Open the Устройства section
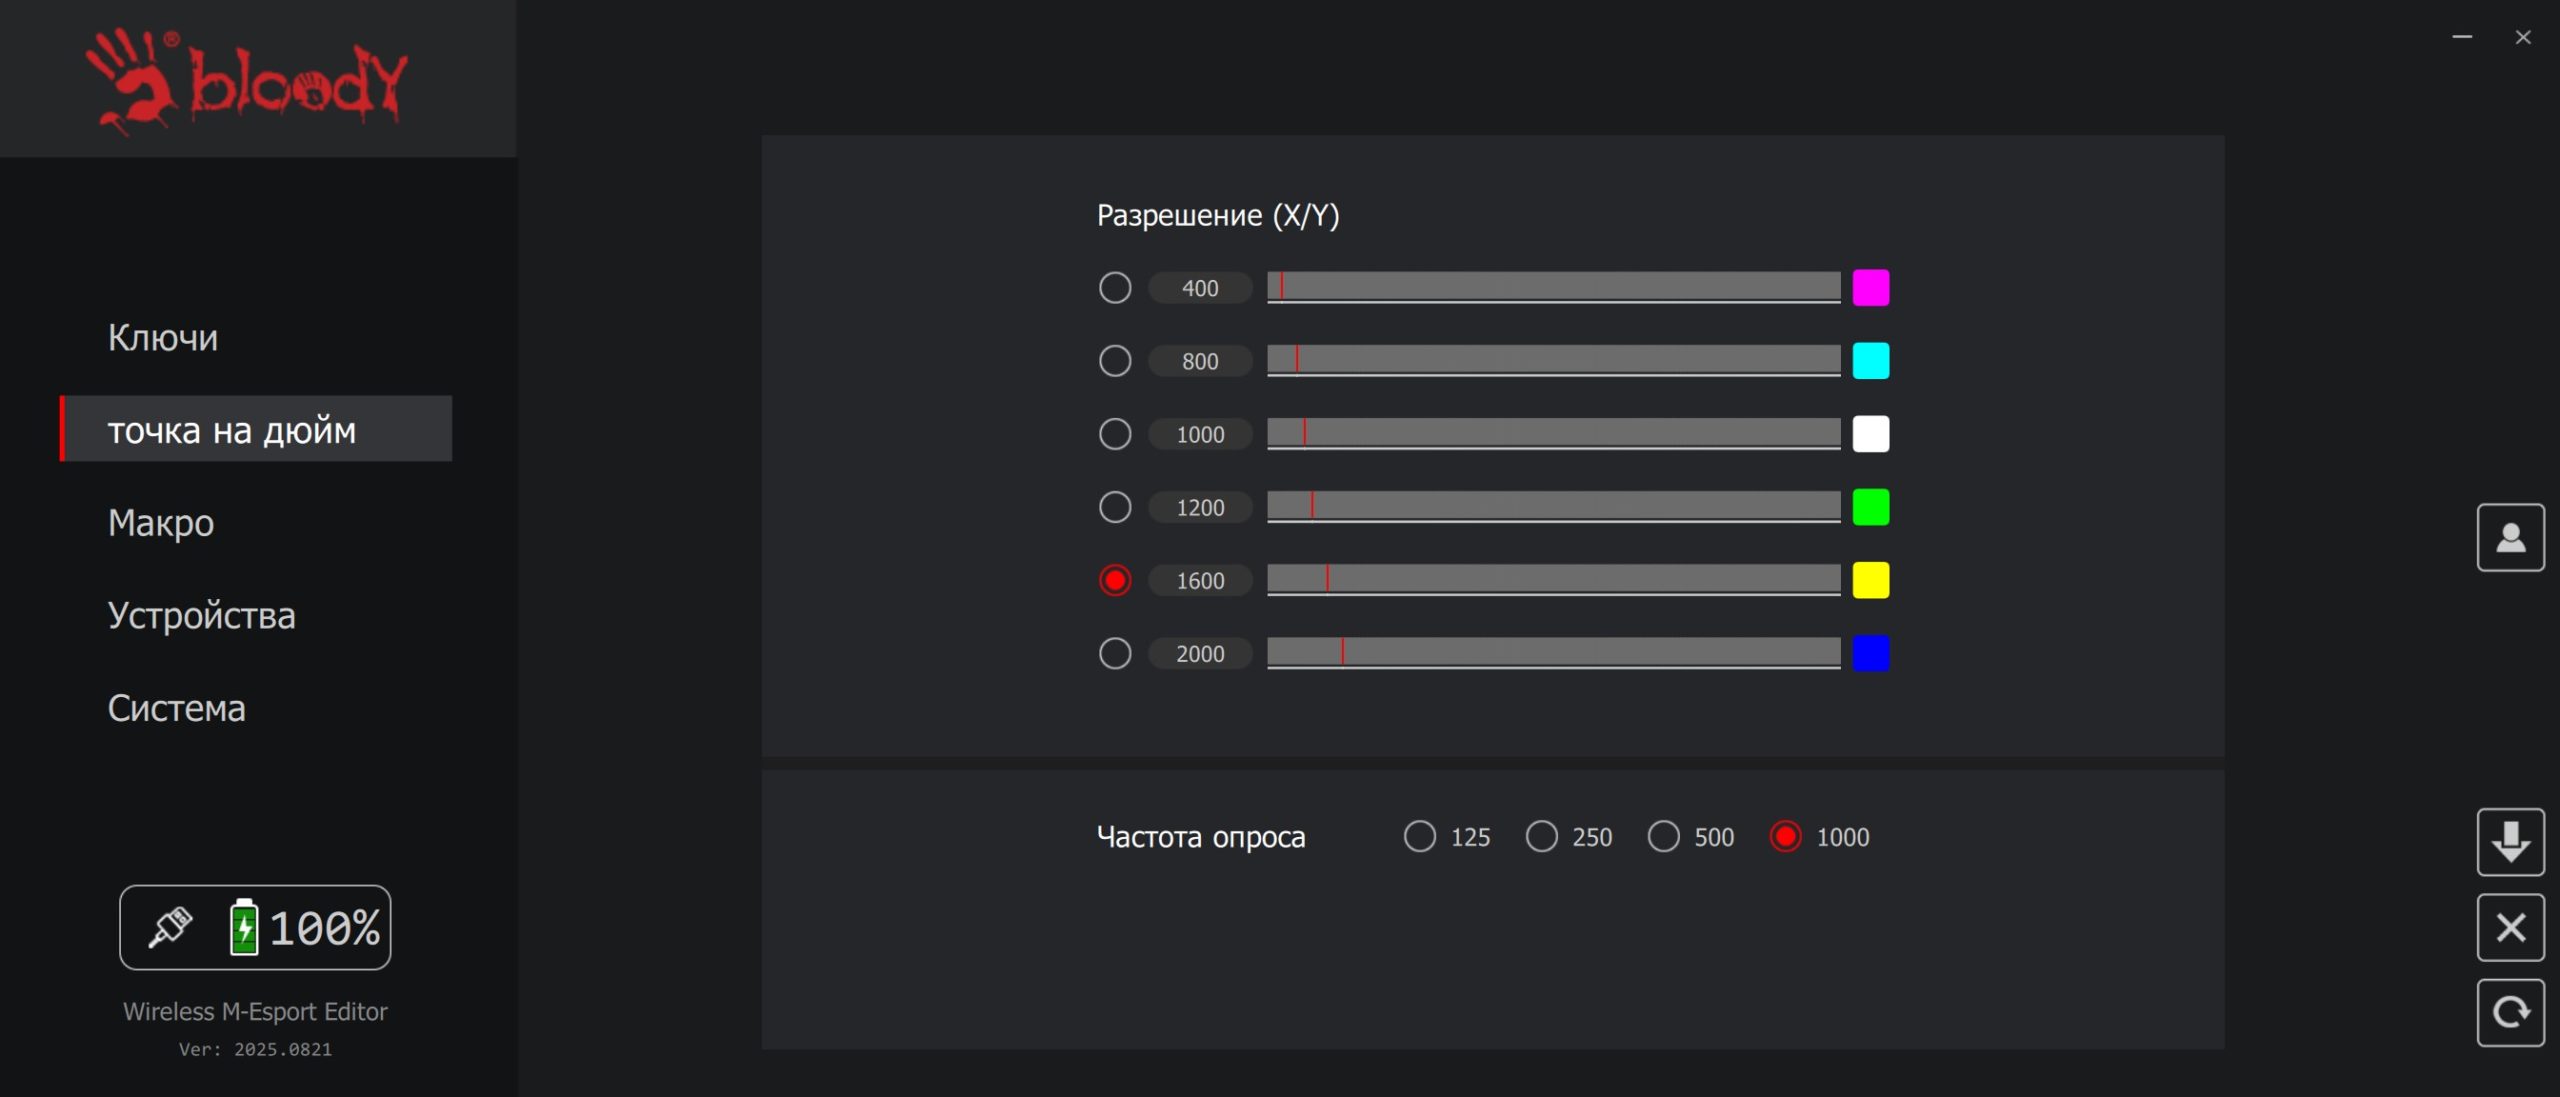Viewport: 2560px width, 1097px height. point(202,615)
